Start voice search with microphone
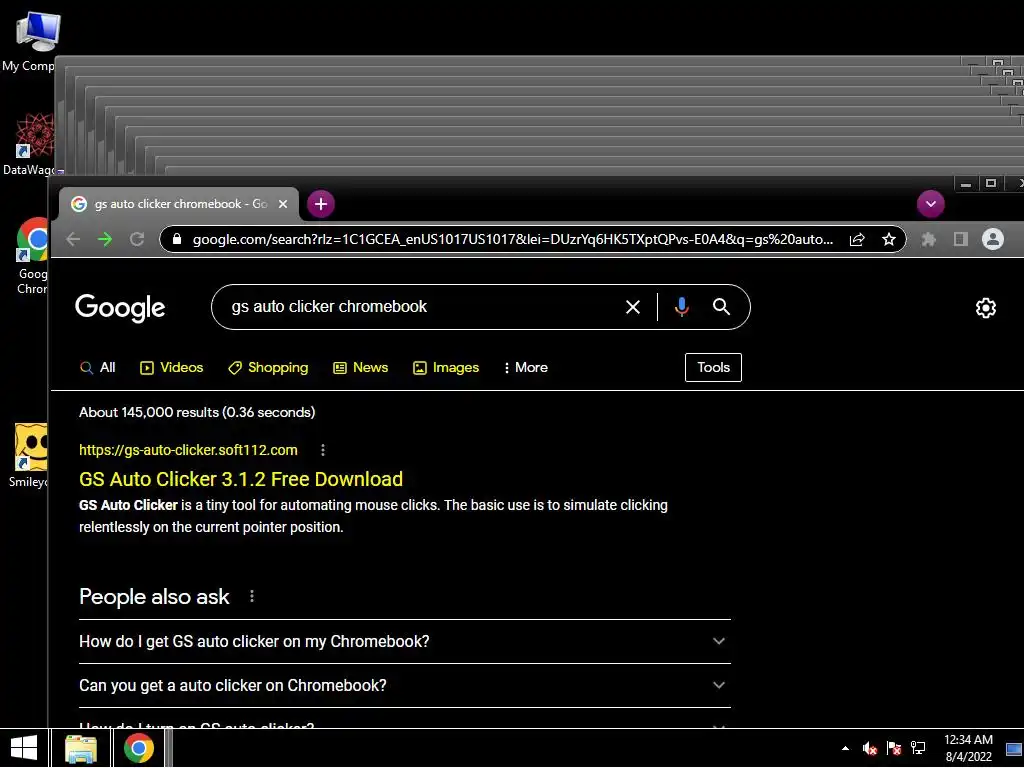 click(681, 307)
